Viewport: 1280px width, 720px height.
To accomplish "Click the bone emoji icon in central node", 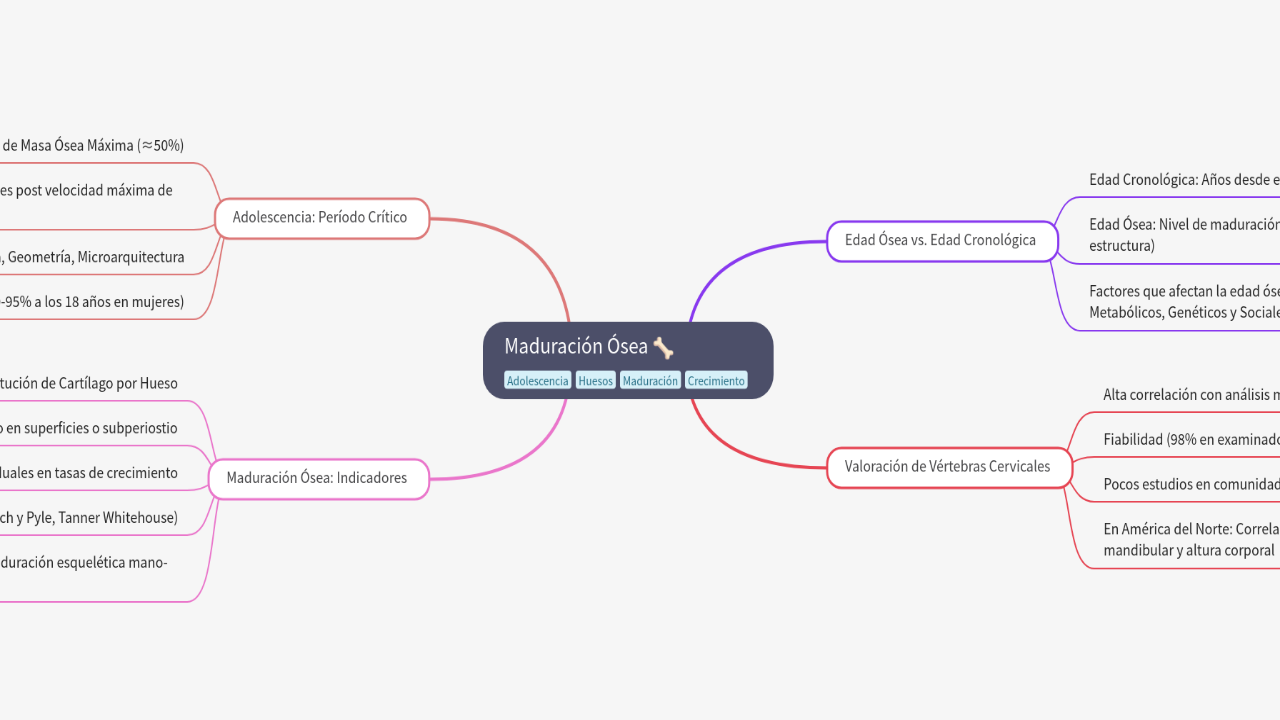I will tap(663, 347).
